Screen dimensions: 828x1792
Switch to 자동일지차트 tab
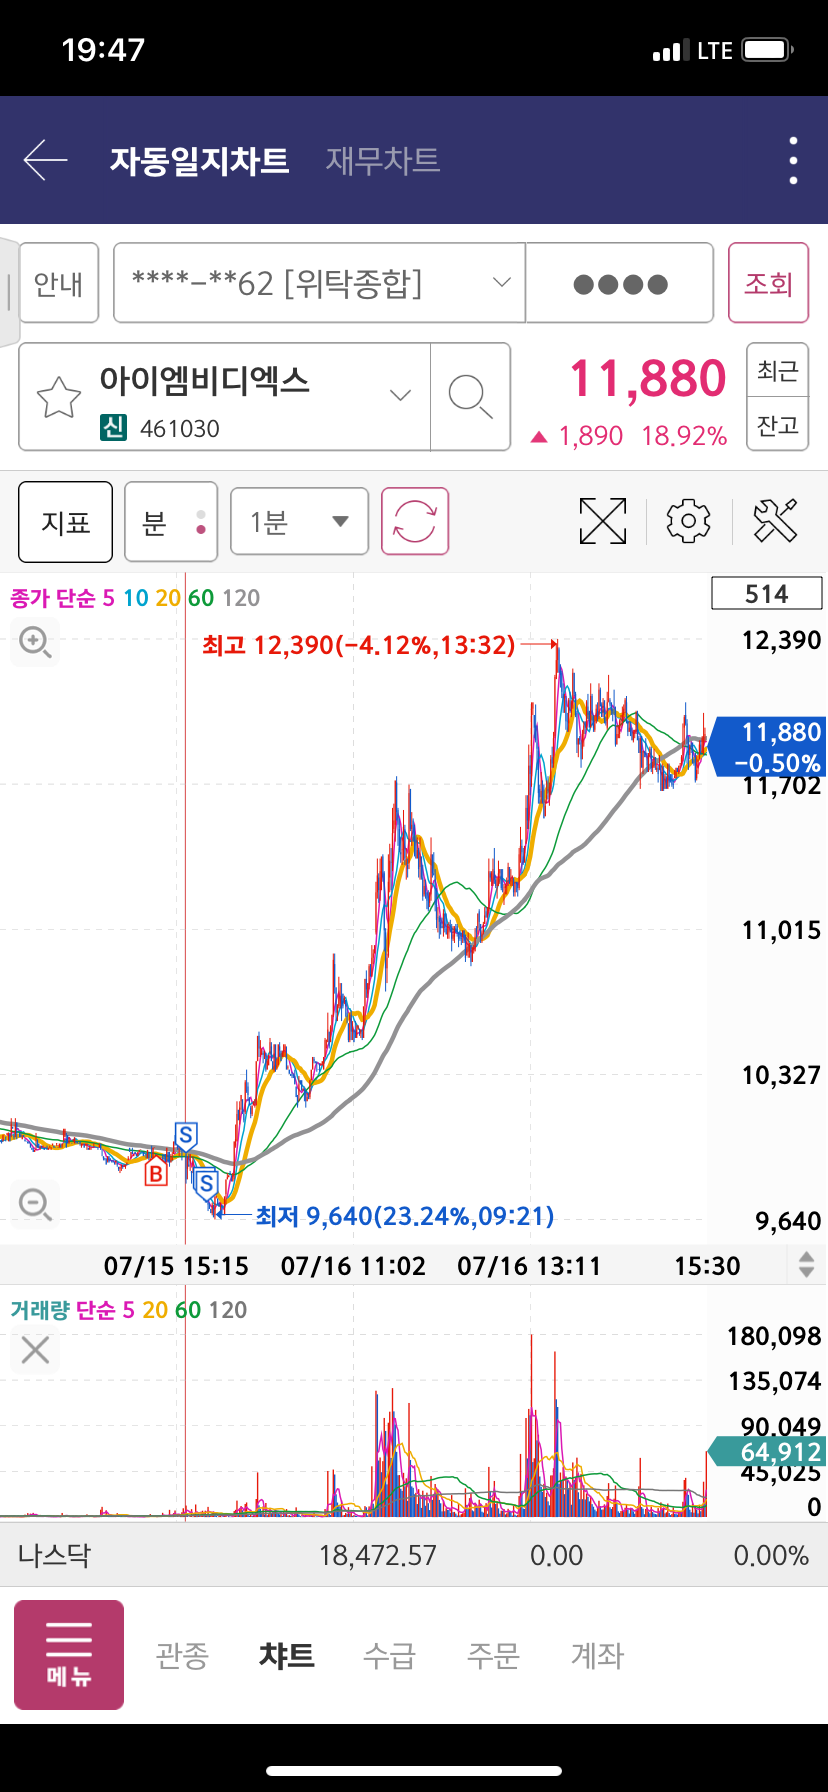tap(199, 160)
